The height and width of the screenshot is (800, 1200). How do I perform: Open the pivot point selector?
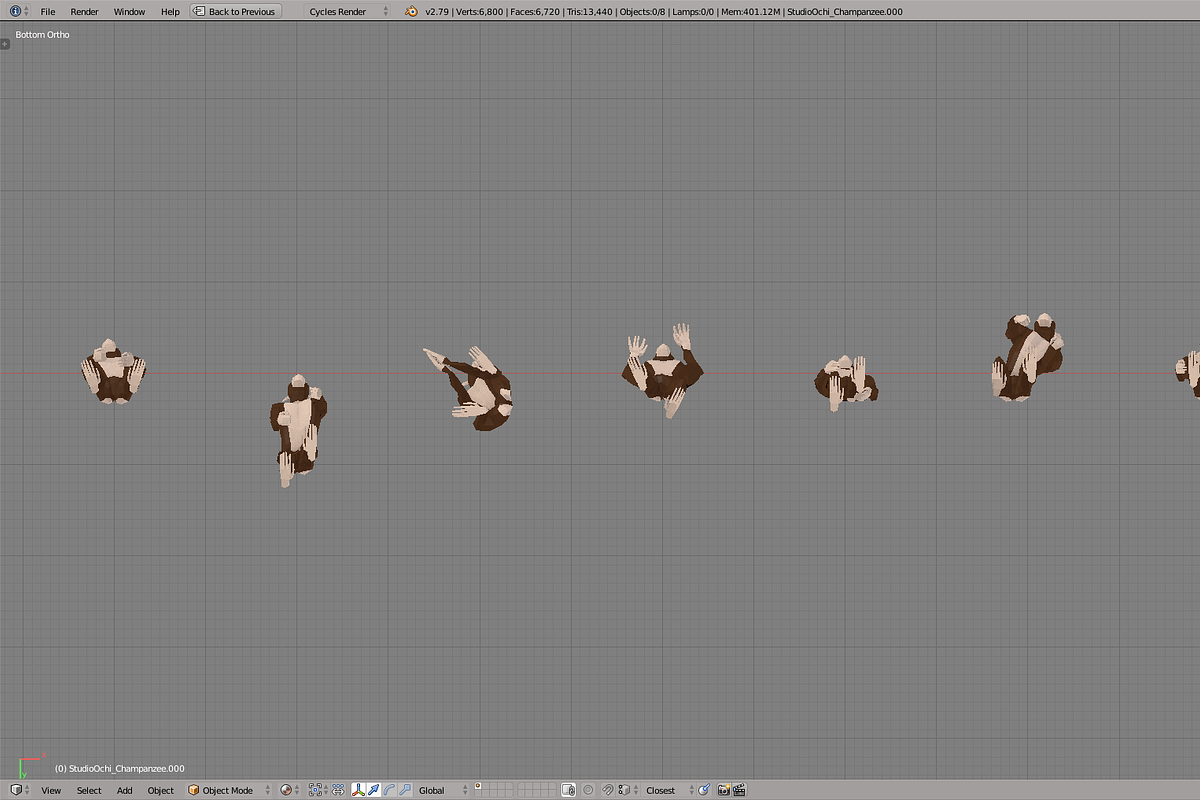[x=318, y=790]
